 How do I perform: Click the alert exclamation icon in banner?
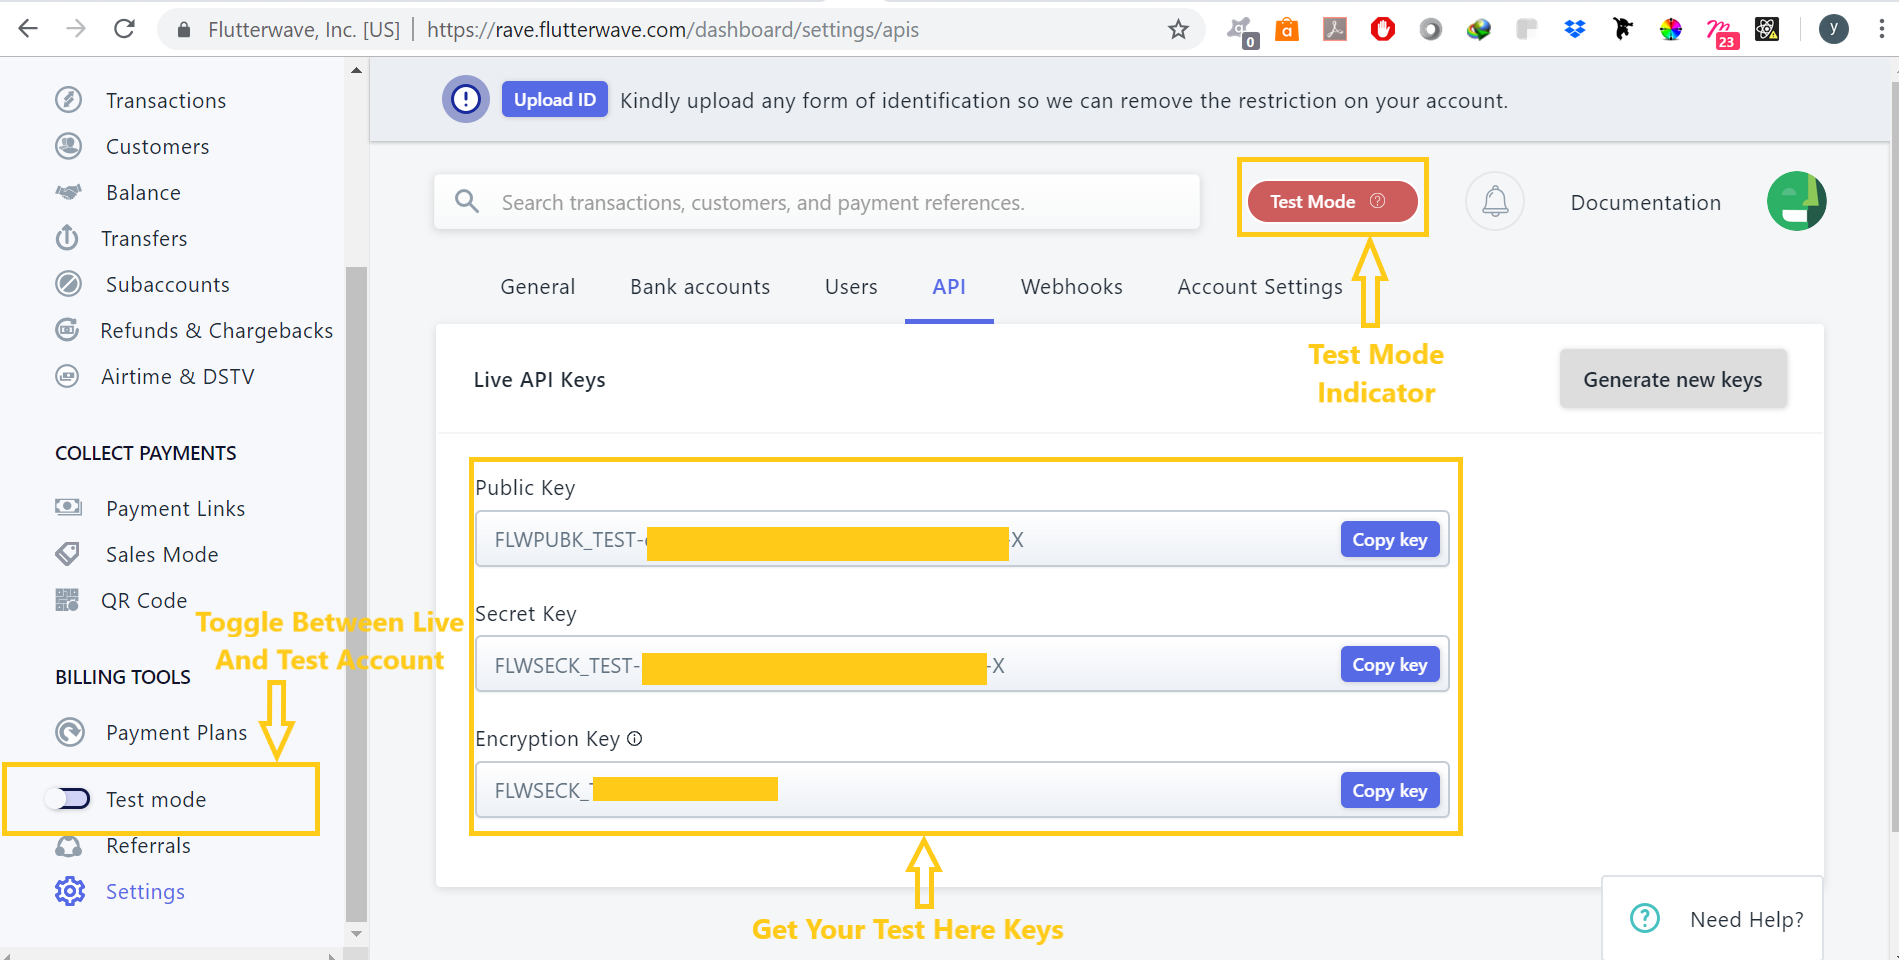(x=466, y=99)
